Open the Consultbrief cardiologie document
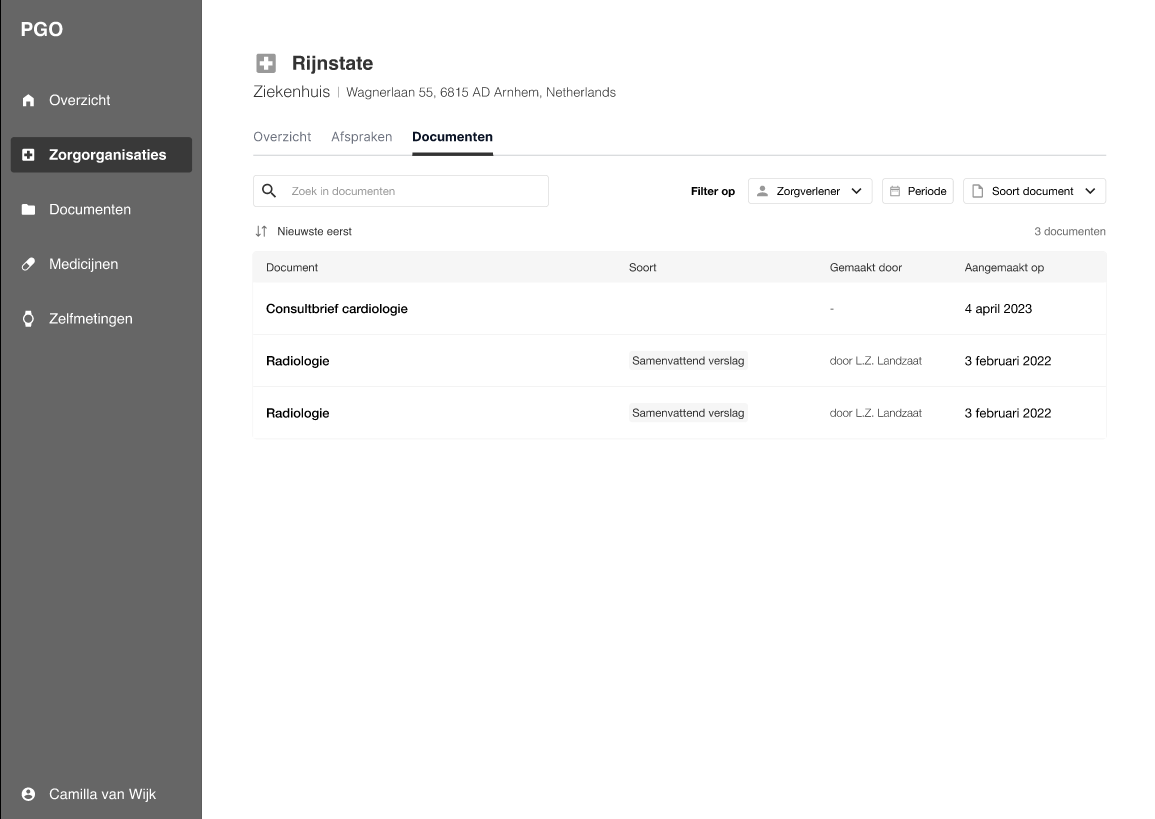The image size is (1155, 819). pos(336,309)
